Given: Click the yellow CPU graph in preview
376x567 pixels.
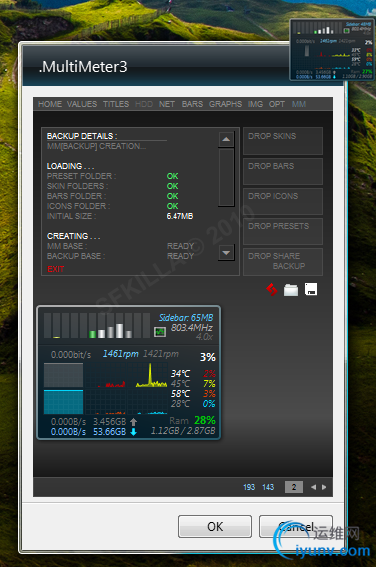Looking at the screenshot, I should pos(151,376).
